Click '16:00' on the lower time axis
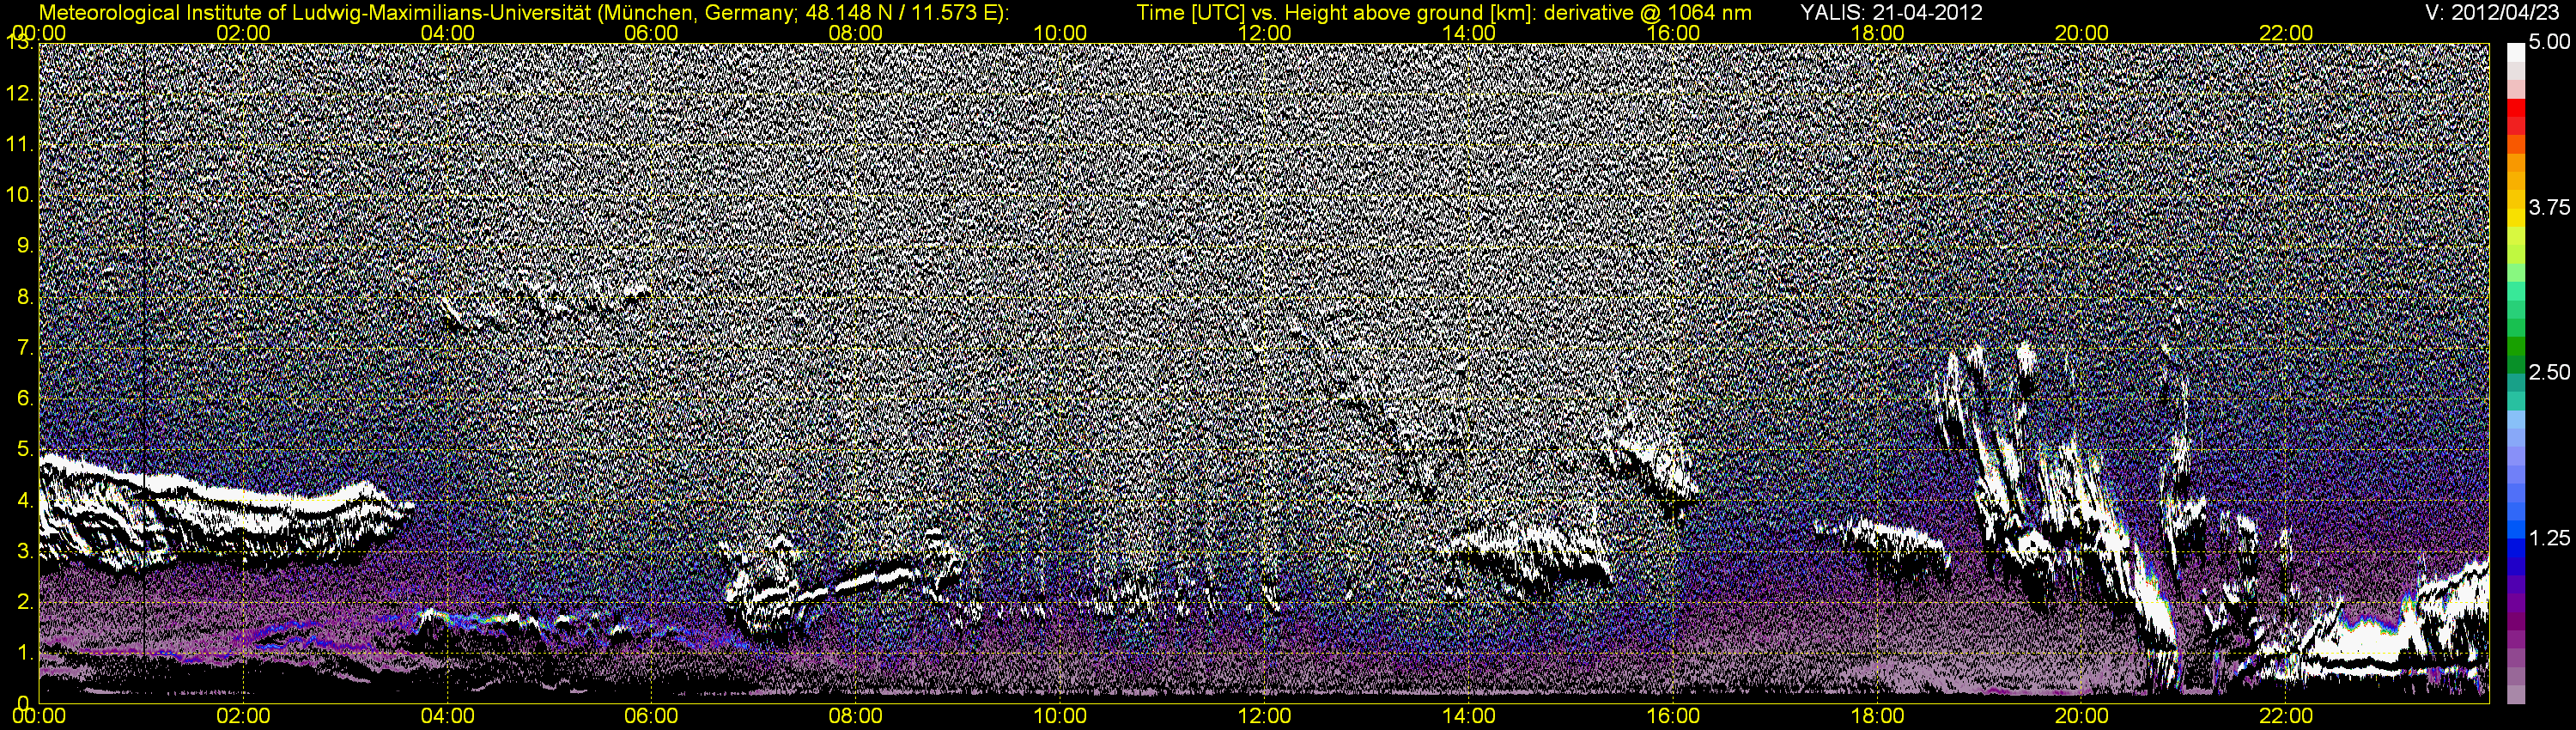The width and height of the screenshot is (2576, 730). point(1673,716)
